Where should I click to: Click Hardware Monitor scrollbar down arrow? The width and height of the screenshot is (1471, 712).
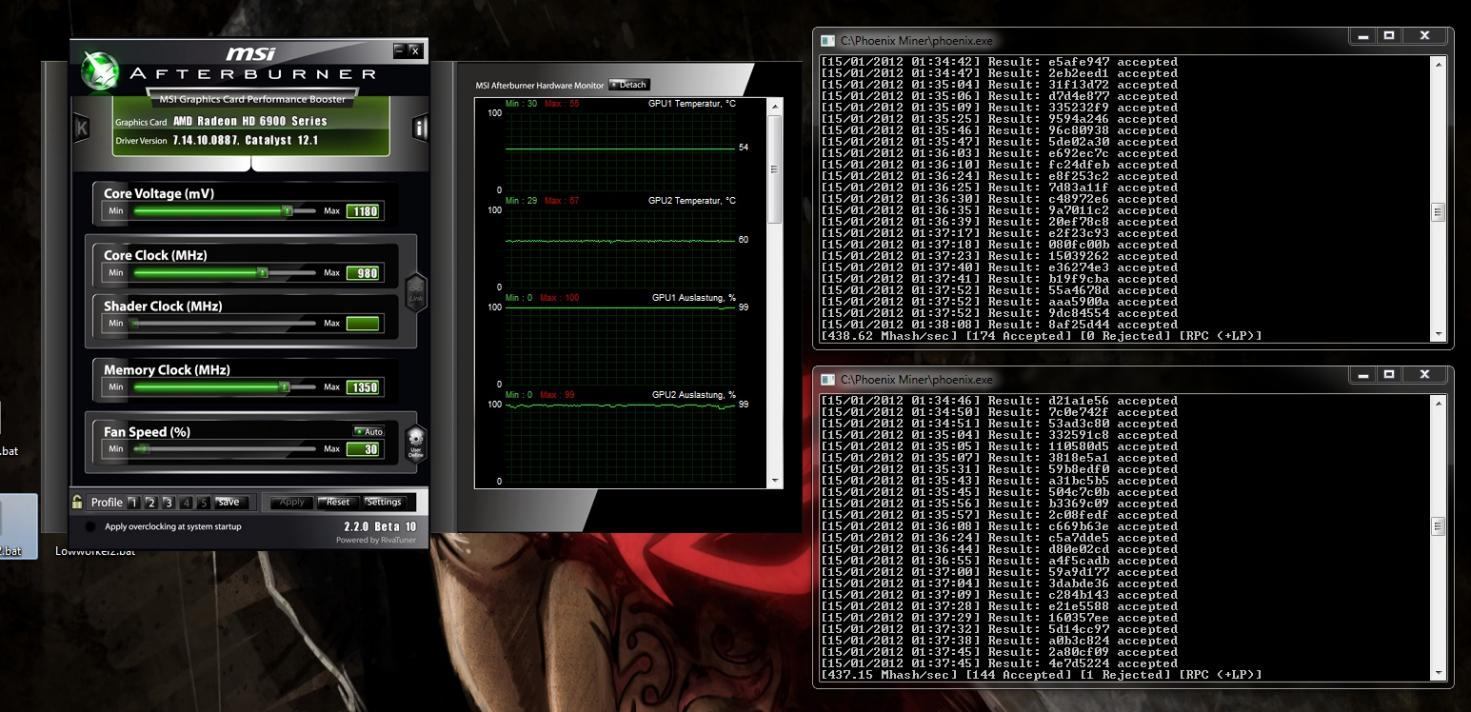click(x=775, y=481)
